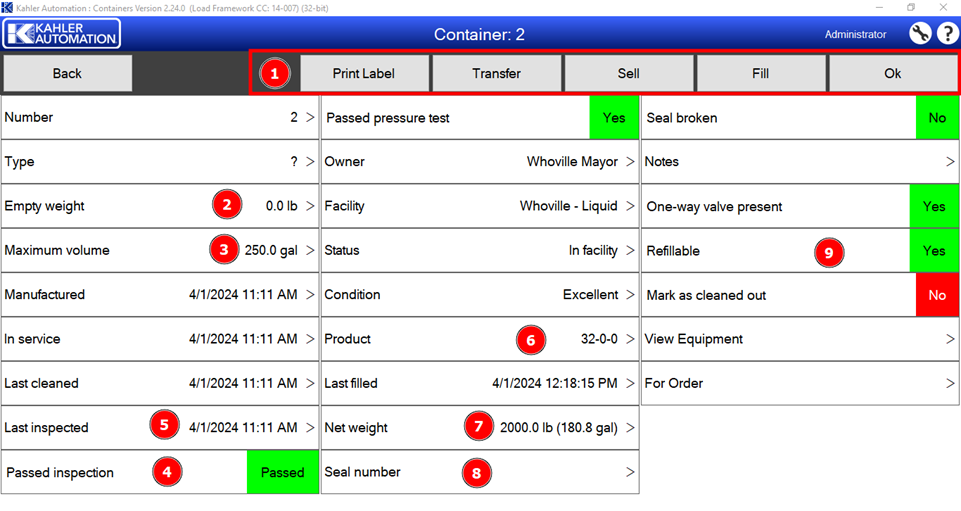The image size is (961, 511).
Task: Select Excellent condition value
Action: point(590,294)
